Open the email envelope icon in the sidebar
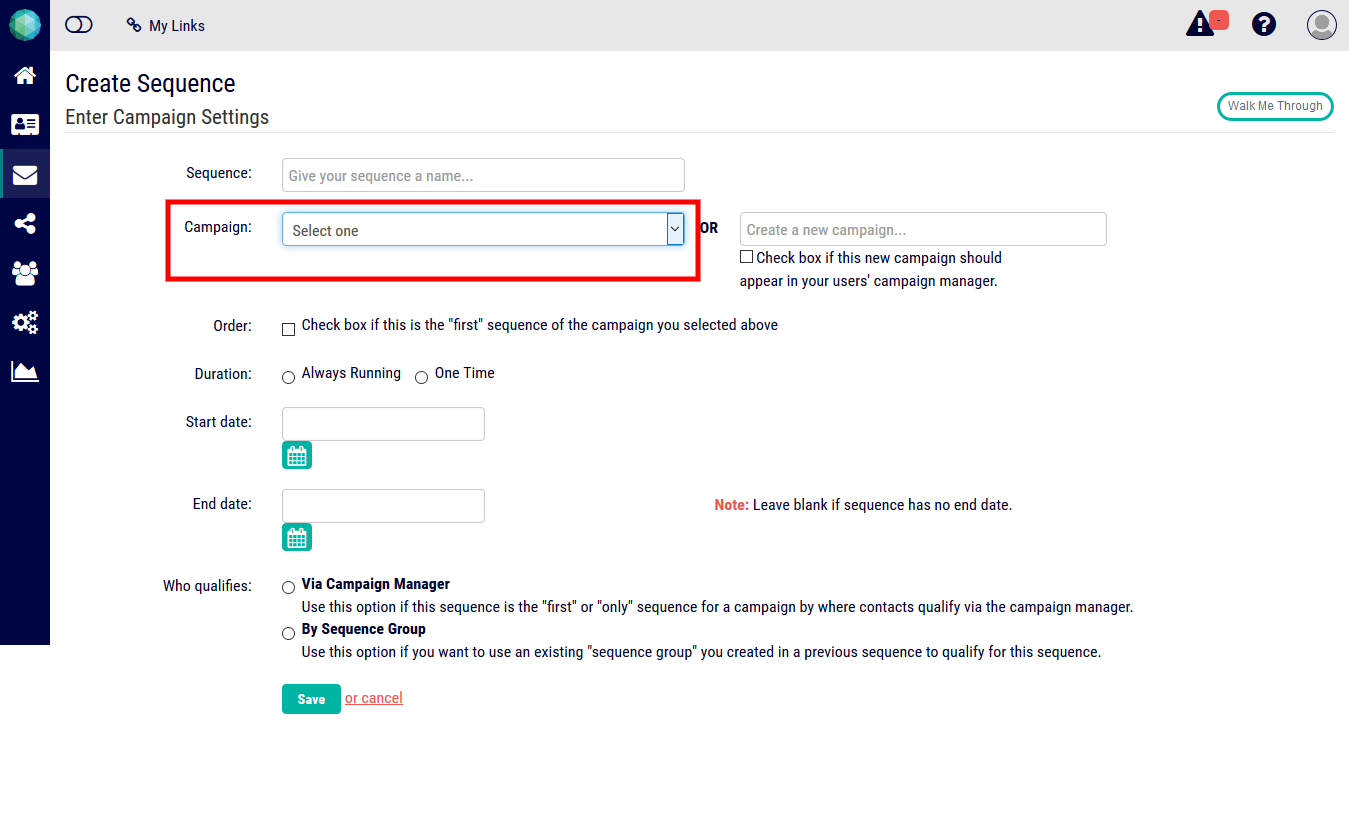The width and height of the screenshot is (1349, 835). pos(25,175)
